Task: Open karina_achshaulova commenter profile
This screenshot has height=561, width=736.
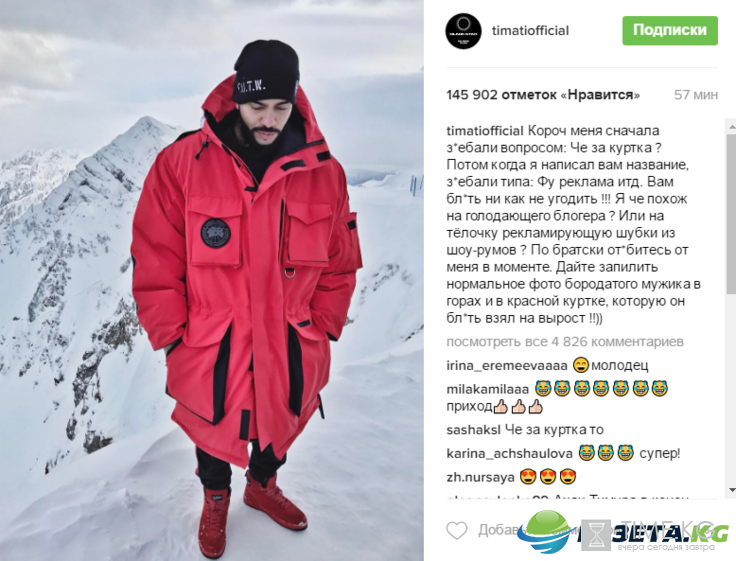Action: tap(510, 453)
